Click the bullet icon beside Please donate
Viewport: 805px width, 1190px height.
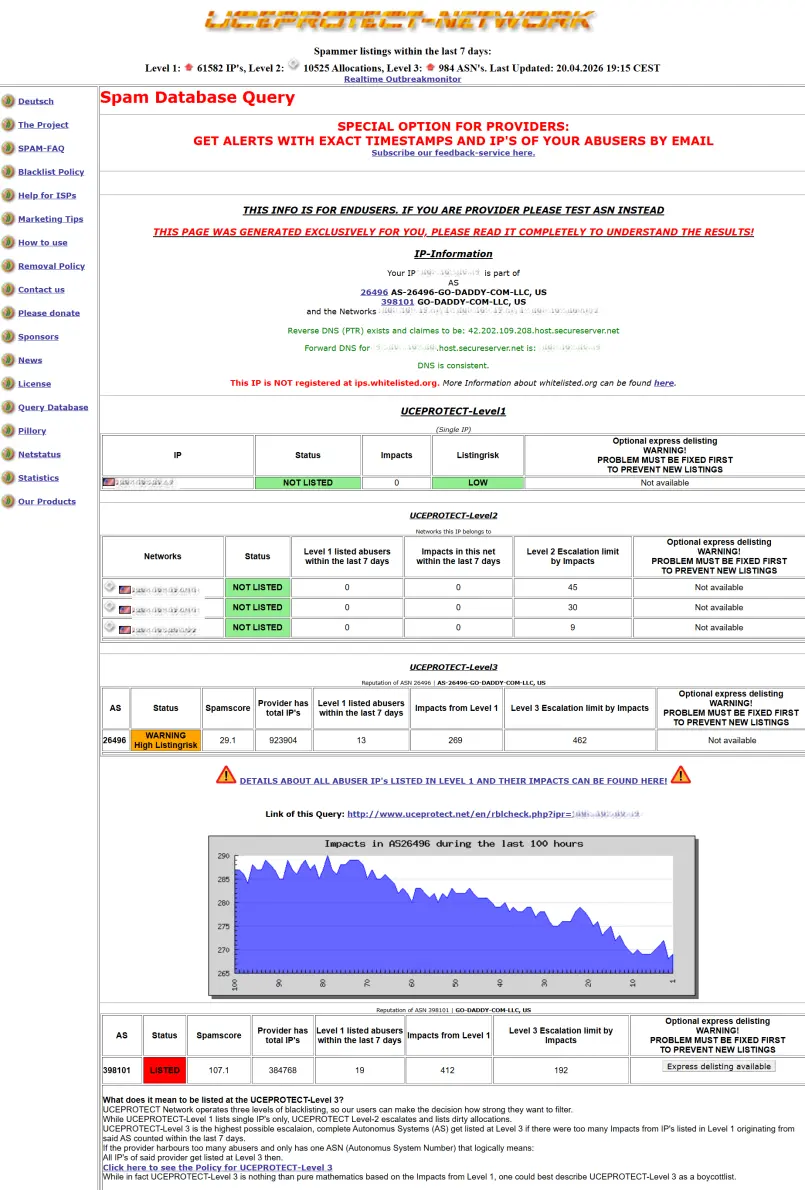[8, 313]
